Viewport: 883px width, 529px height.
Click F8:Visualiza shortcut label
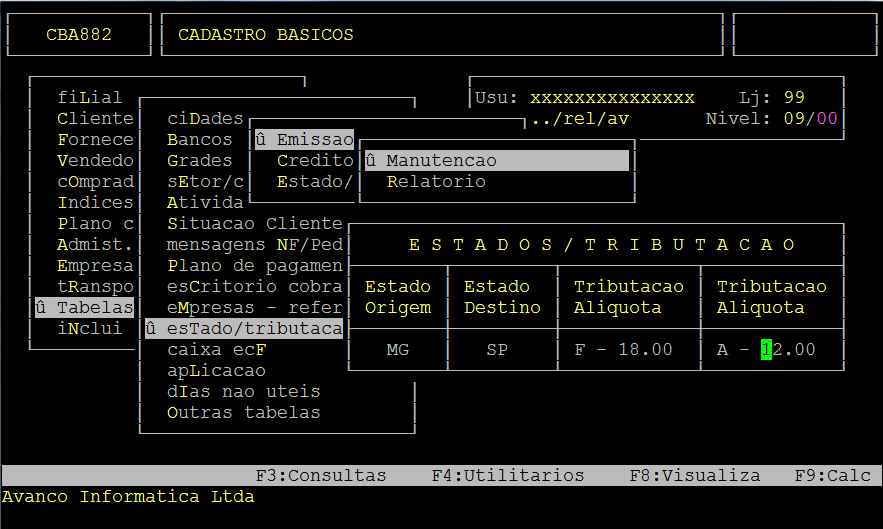click(694, 476)
